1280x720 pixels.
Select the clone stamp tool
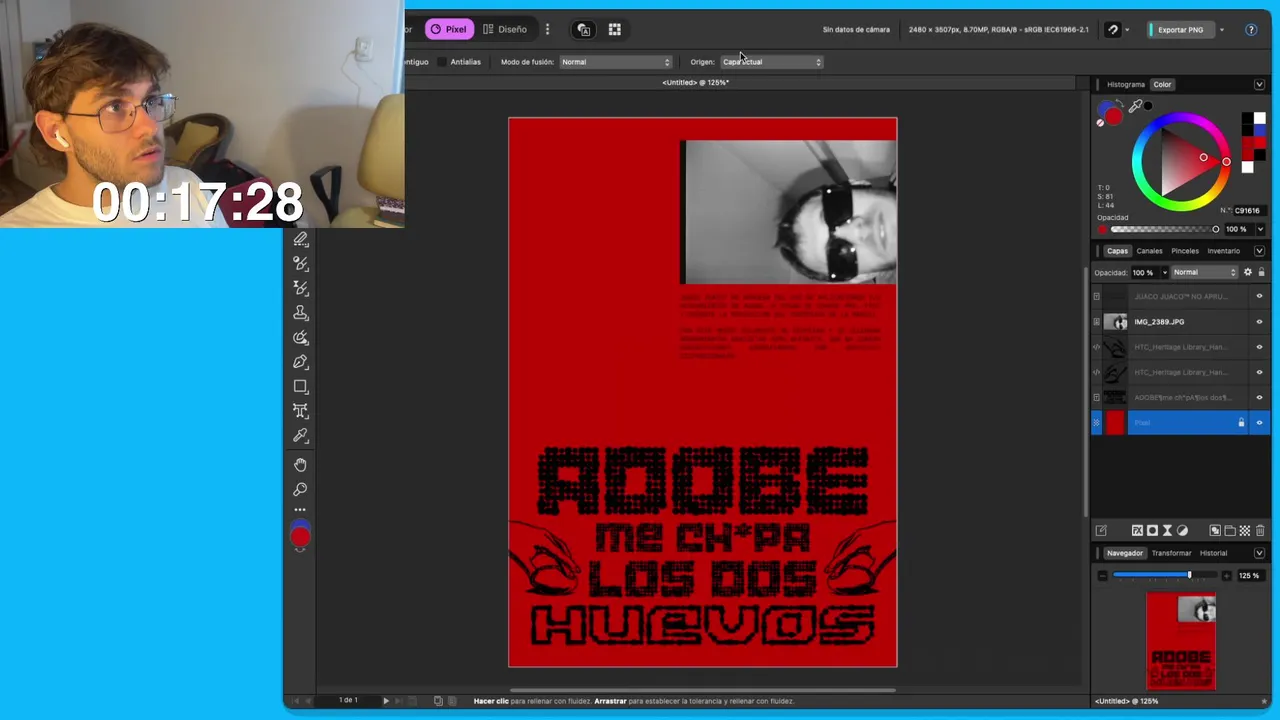(300, 313)
